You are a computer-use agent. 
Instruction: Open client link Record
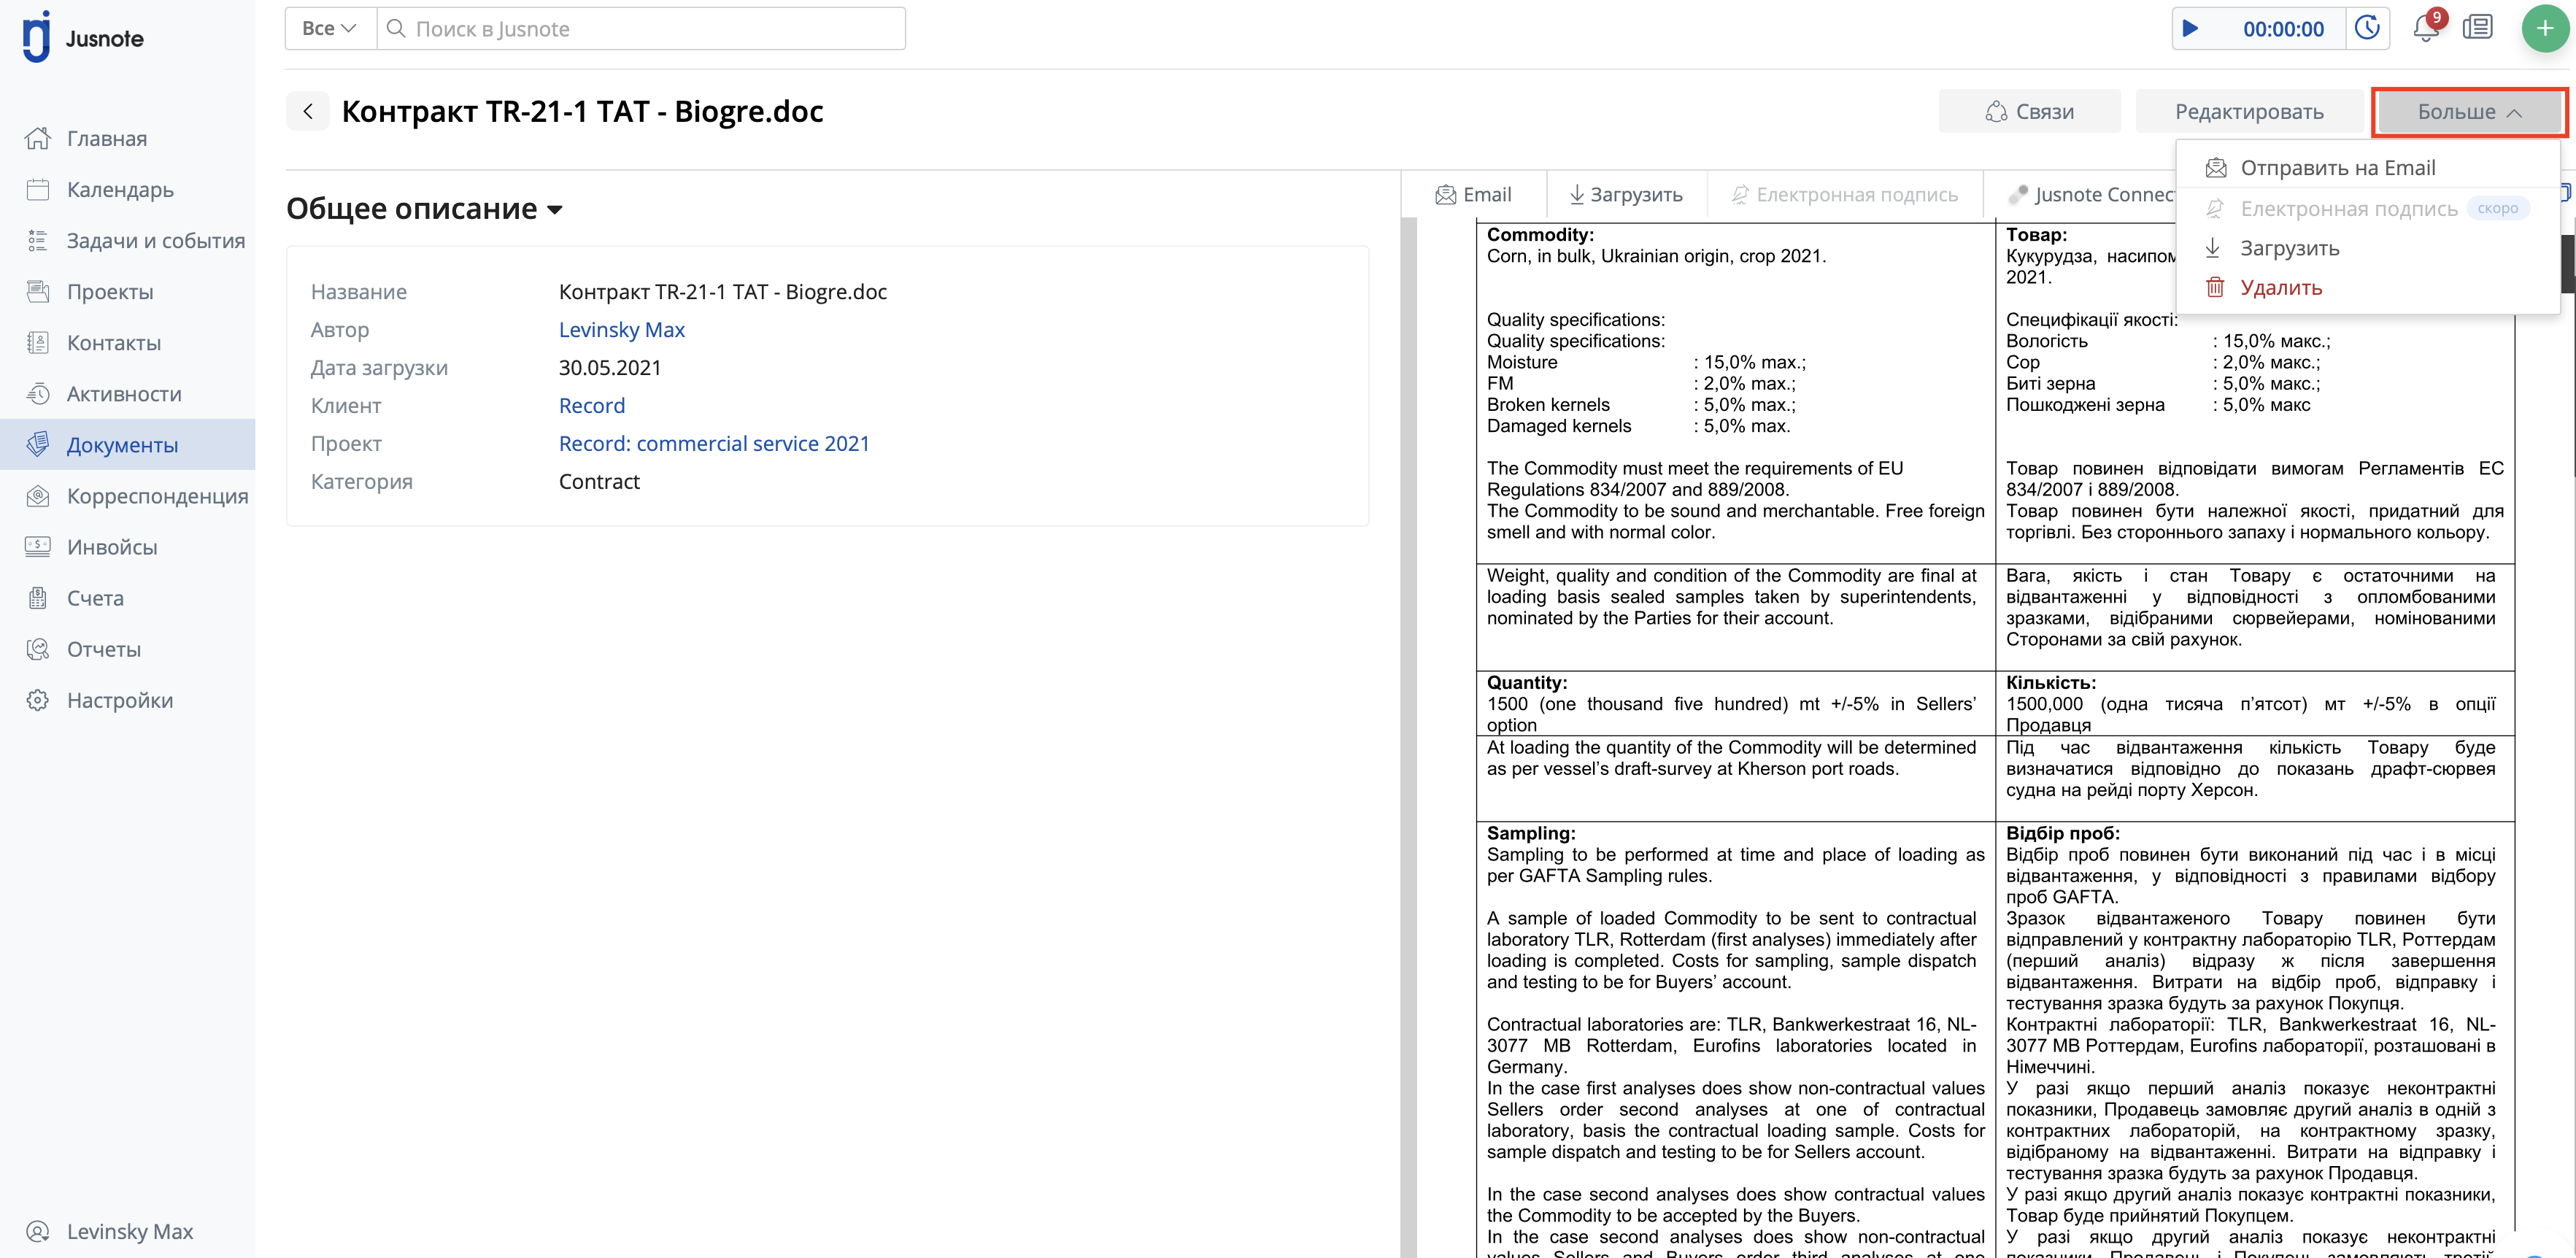click(591, 405)
